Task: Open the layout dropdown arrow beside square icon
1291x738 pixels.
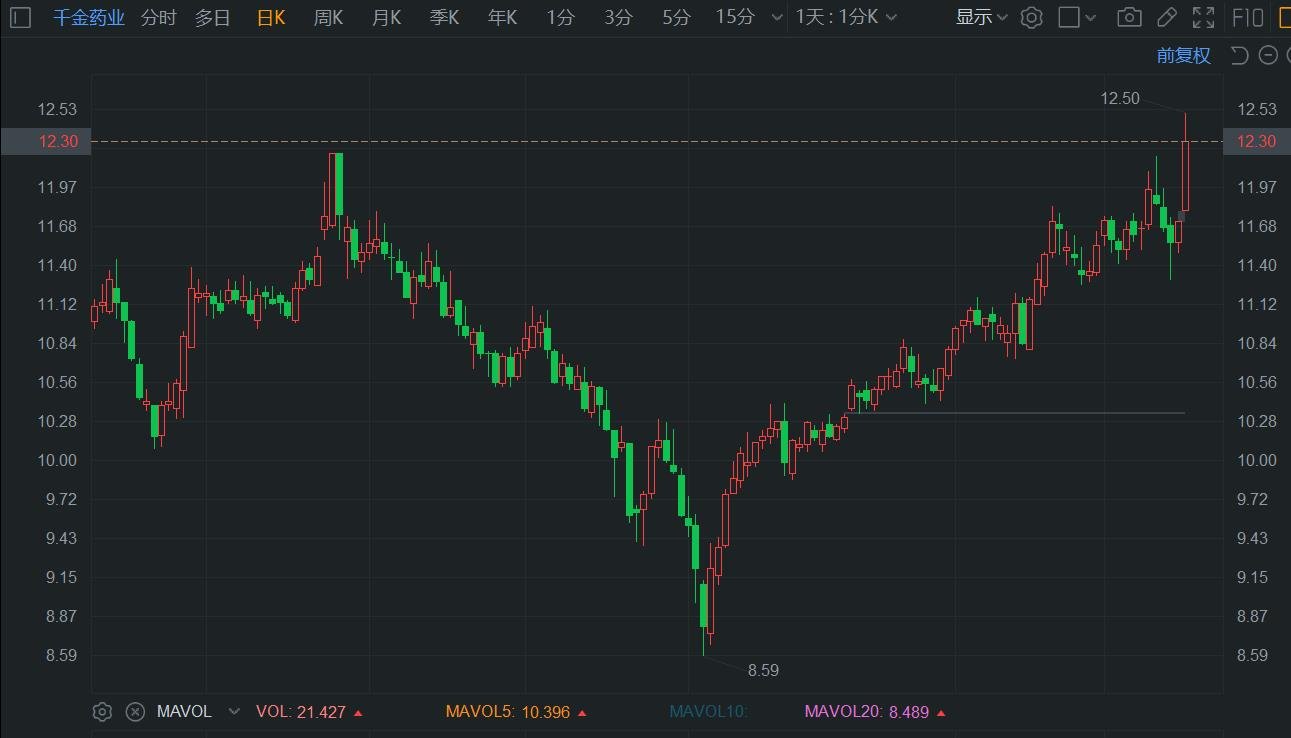Action: pyautogui.click(x=1091, y=17)
